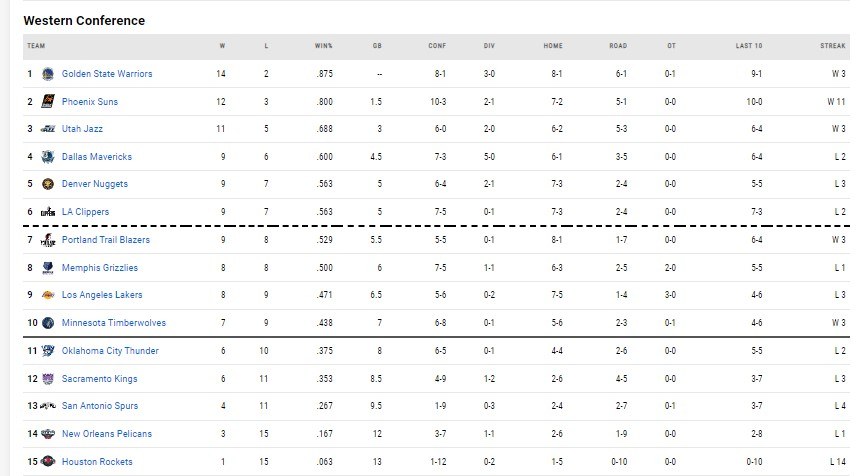Click the Golden State Warriors logo icon

point(48,74)
